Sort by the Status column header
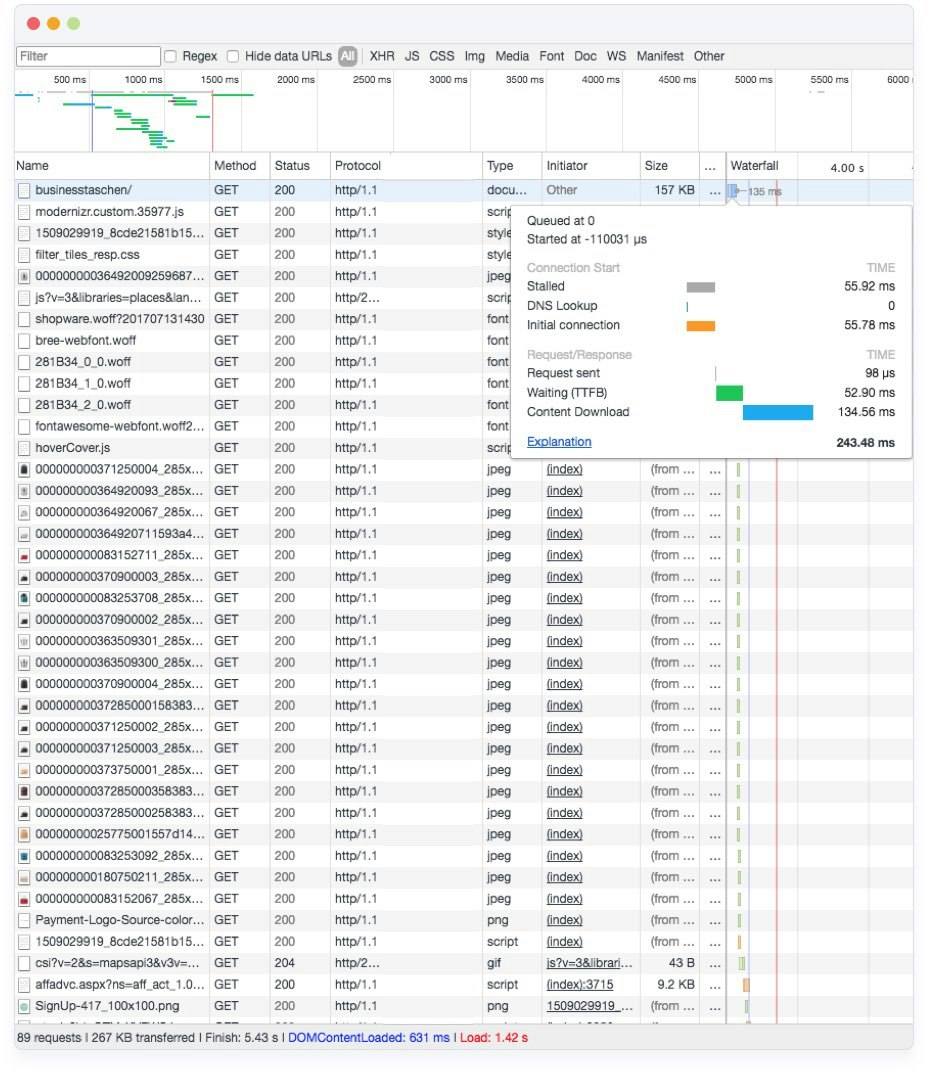This screenshot has width=928, height=1074. pos(300,166)
